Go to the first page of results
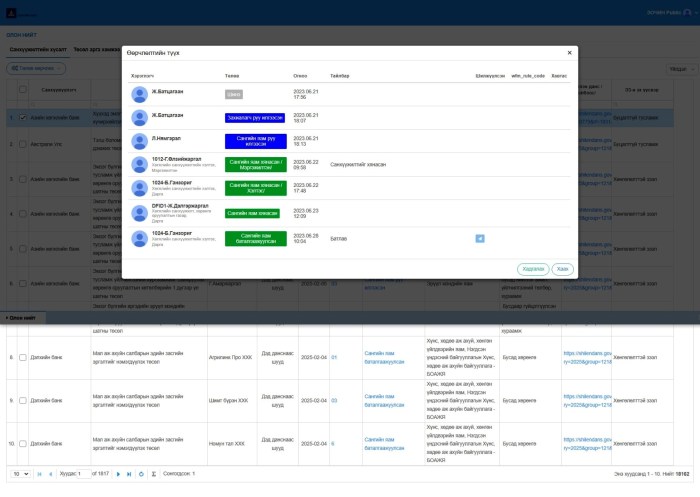The height and width of the screenshot is (497, 700). point(39,474)
